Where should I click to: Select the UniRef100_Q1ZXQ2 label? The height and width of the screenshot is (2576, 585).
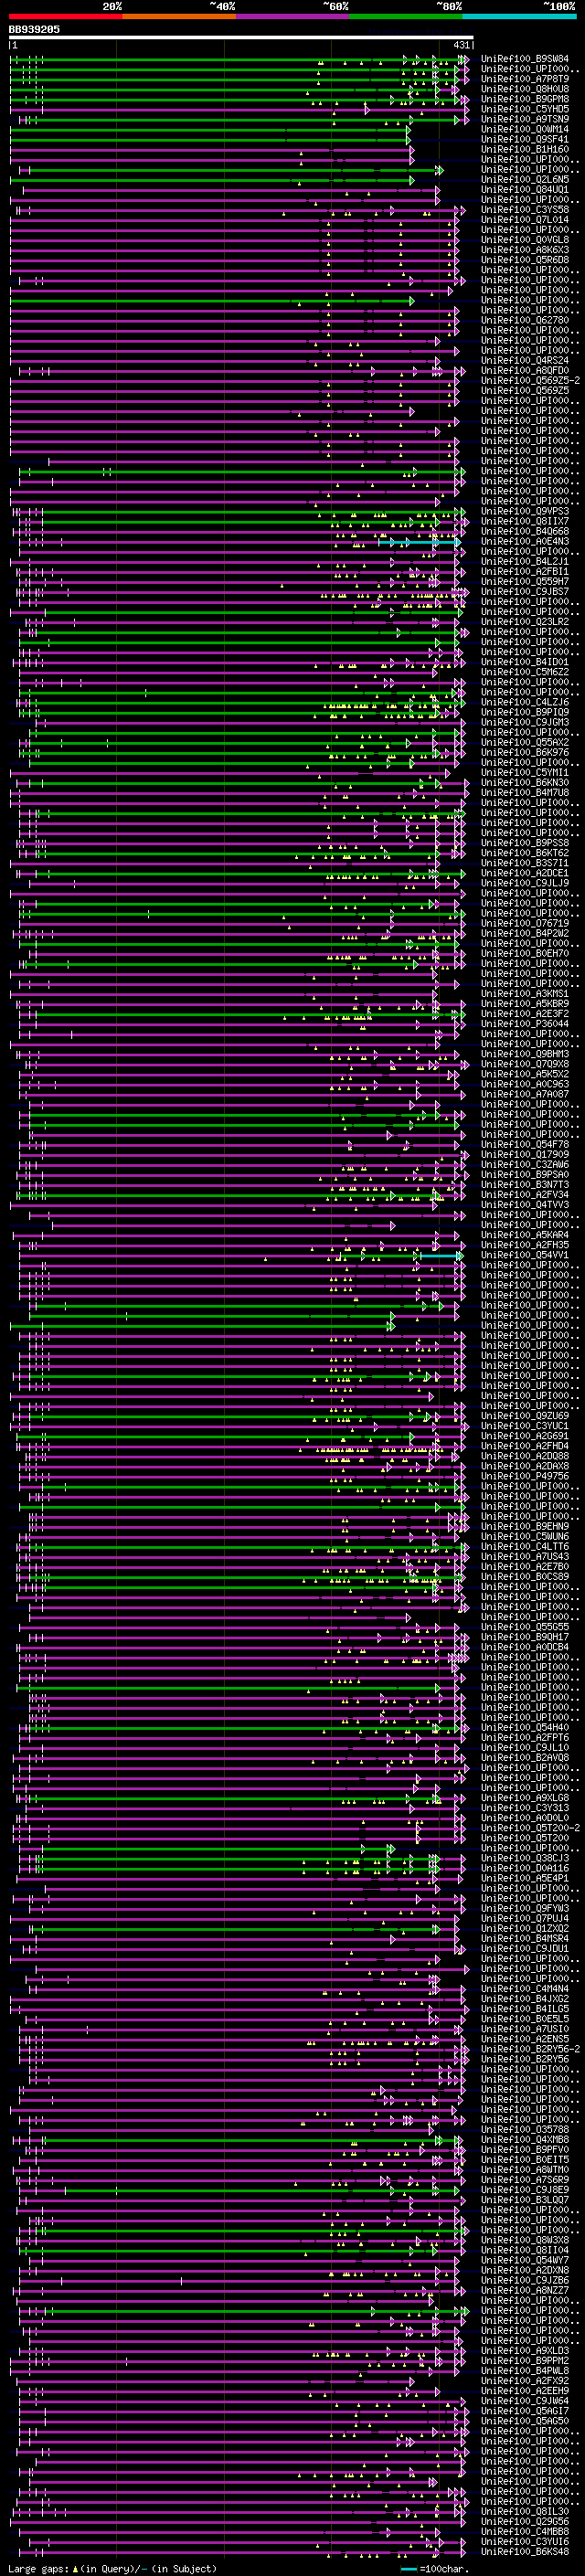[x=525, y=1928]
